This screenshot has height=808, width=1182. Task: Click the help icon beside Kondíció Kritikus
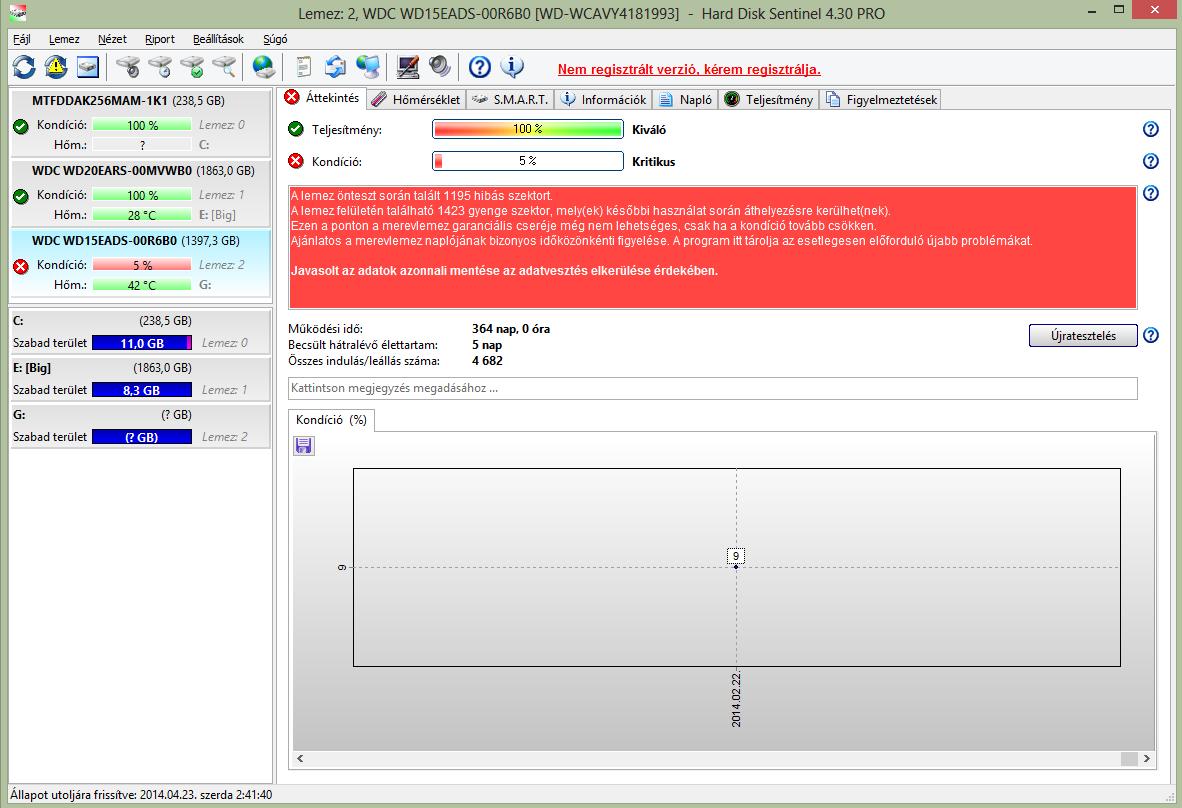coord(1150,161)
